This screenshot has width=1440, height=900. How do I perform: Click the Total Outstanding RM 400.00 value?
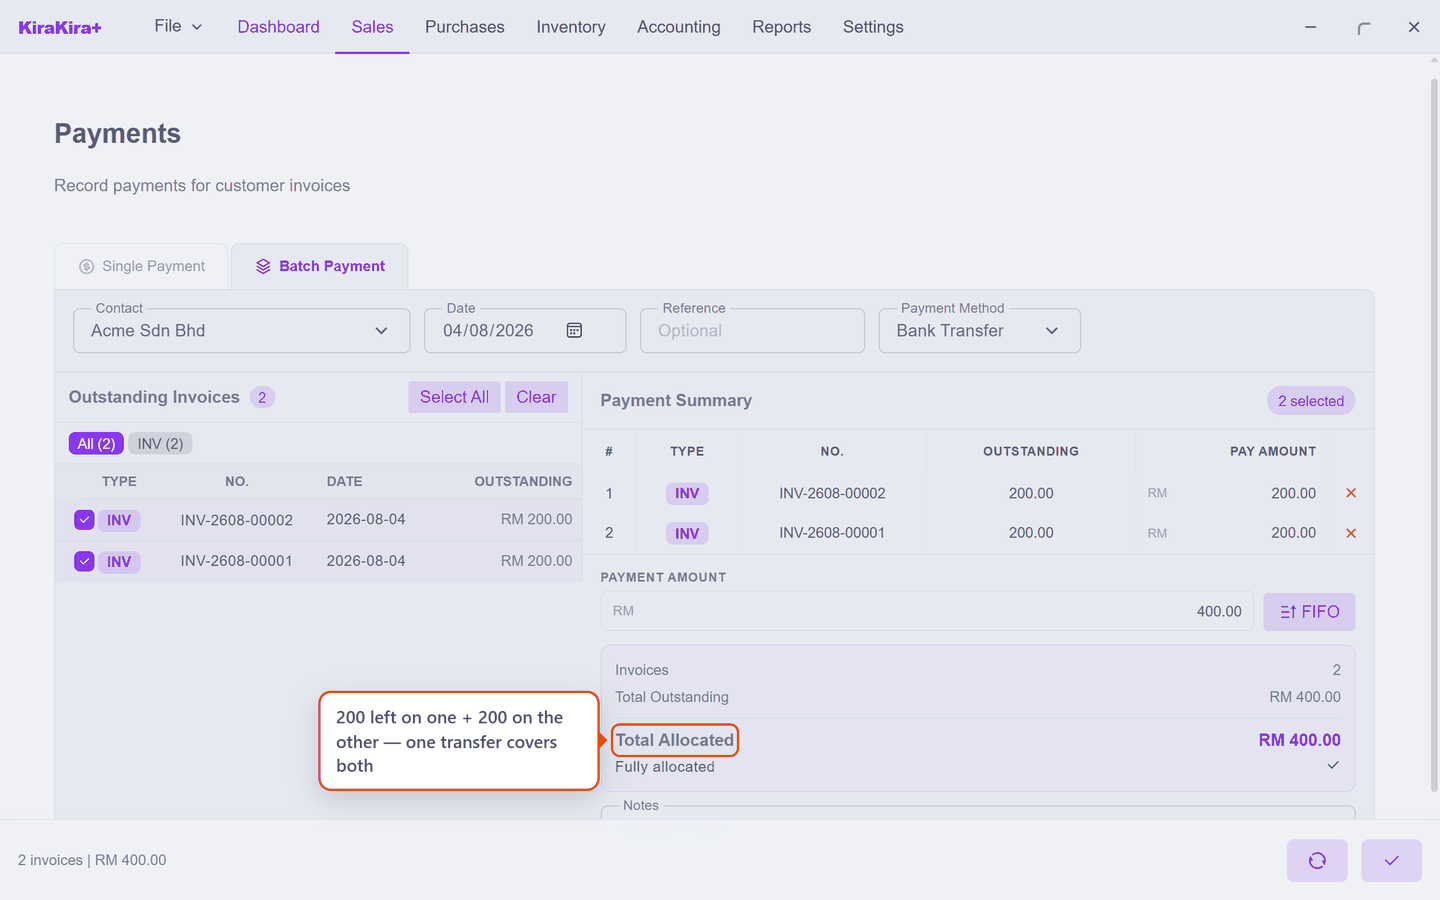click(x=1305, y=697)
